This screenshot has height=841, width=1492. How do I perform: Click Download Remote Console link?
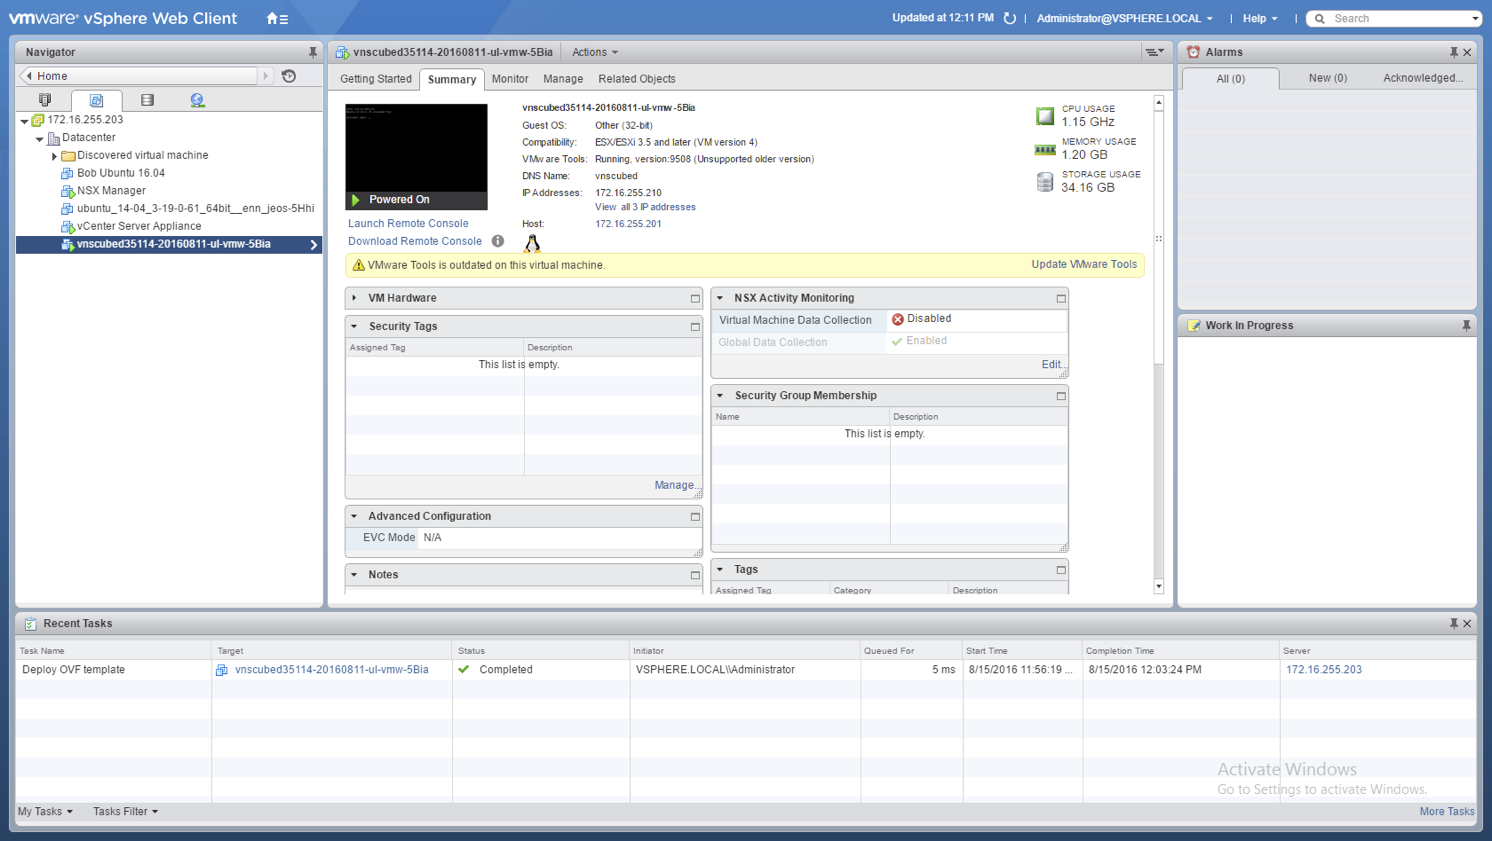(x=415, y=241)
